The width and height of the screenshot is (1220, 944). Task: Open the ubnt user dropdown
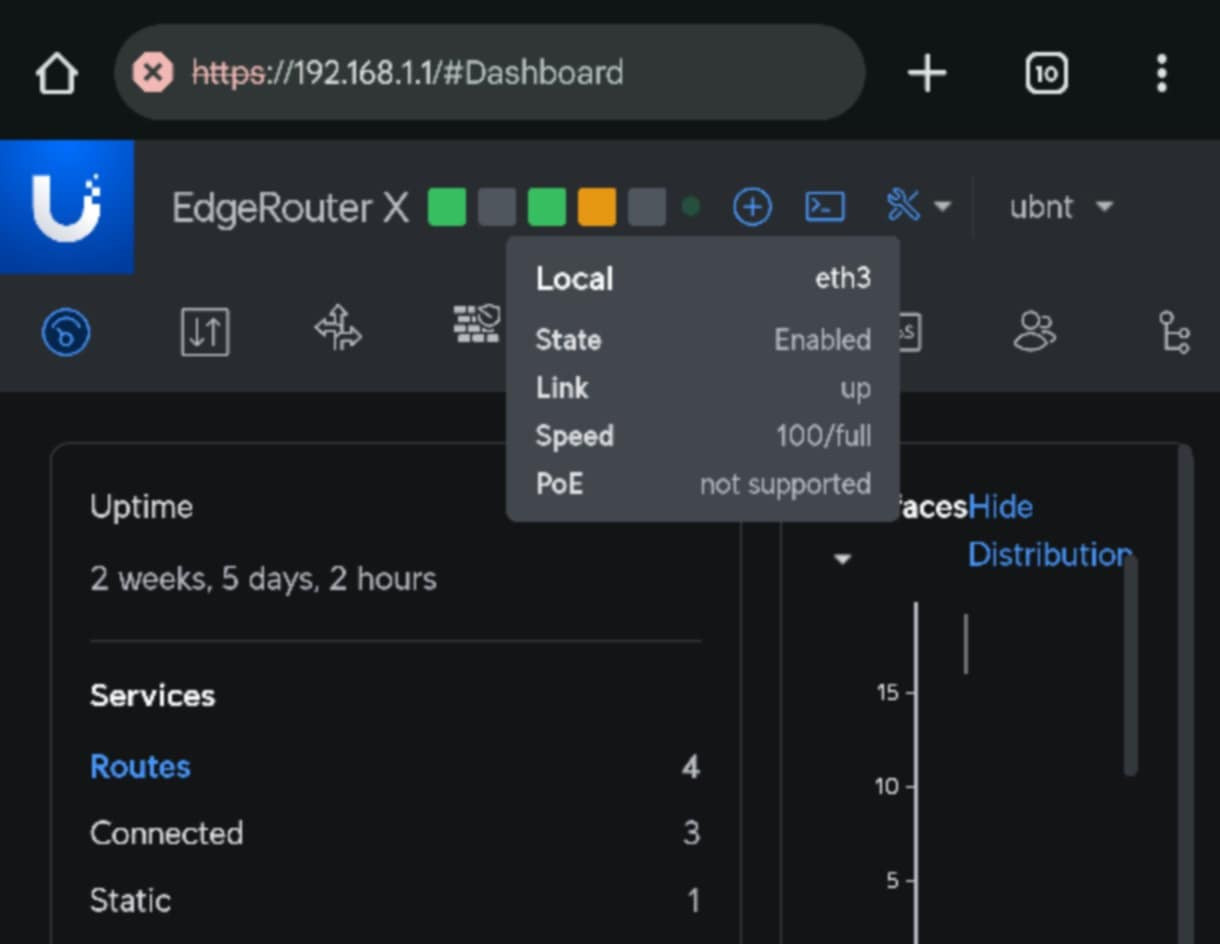[1061, 207]
